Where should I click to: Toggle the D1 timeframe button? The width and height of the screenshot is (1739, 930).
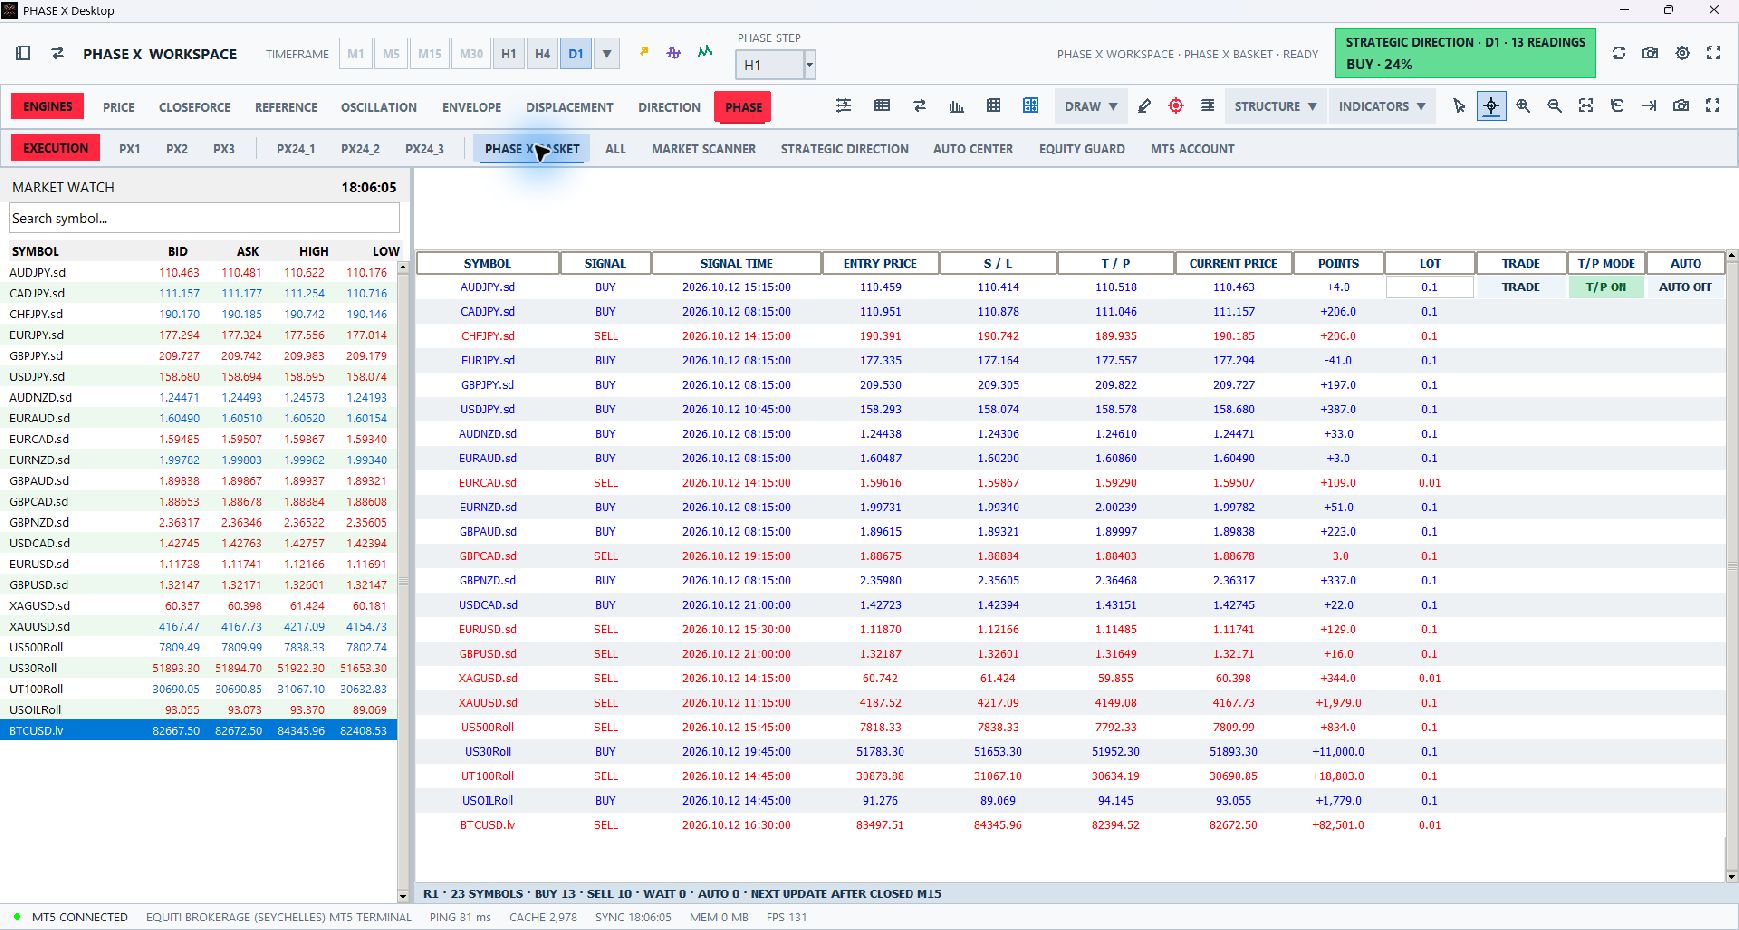pos(576,54)
